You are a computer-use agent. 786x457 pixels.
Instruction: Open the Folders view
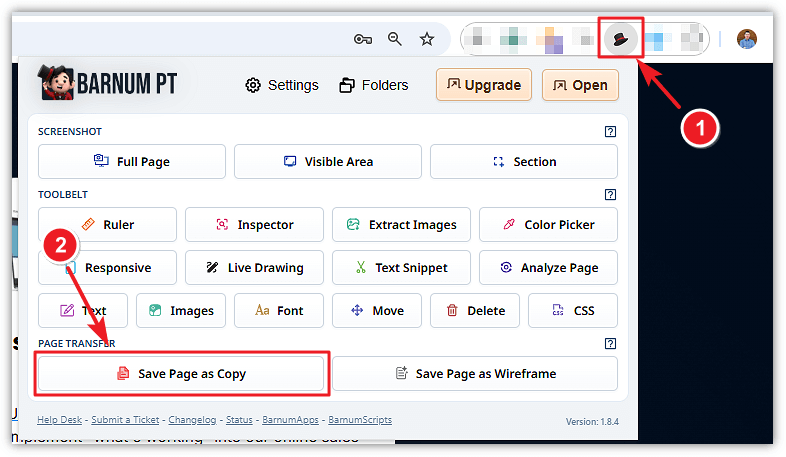(x=374, y=85)
